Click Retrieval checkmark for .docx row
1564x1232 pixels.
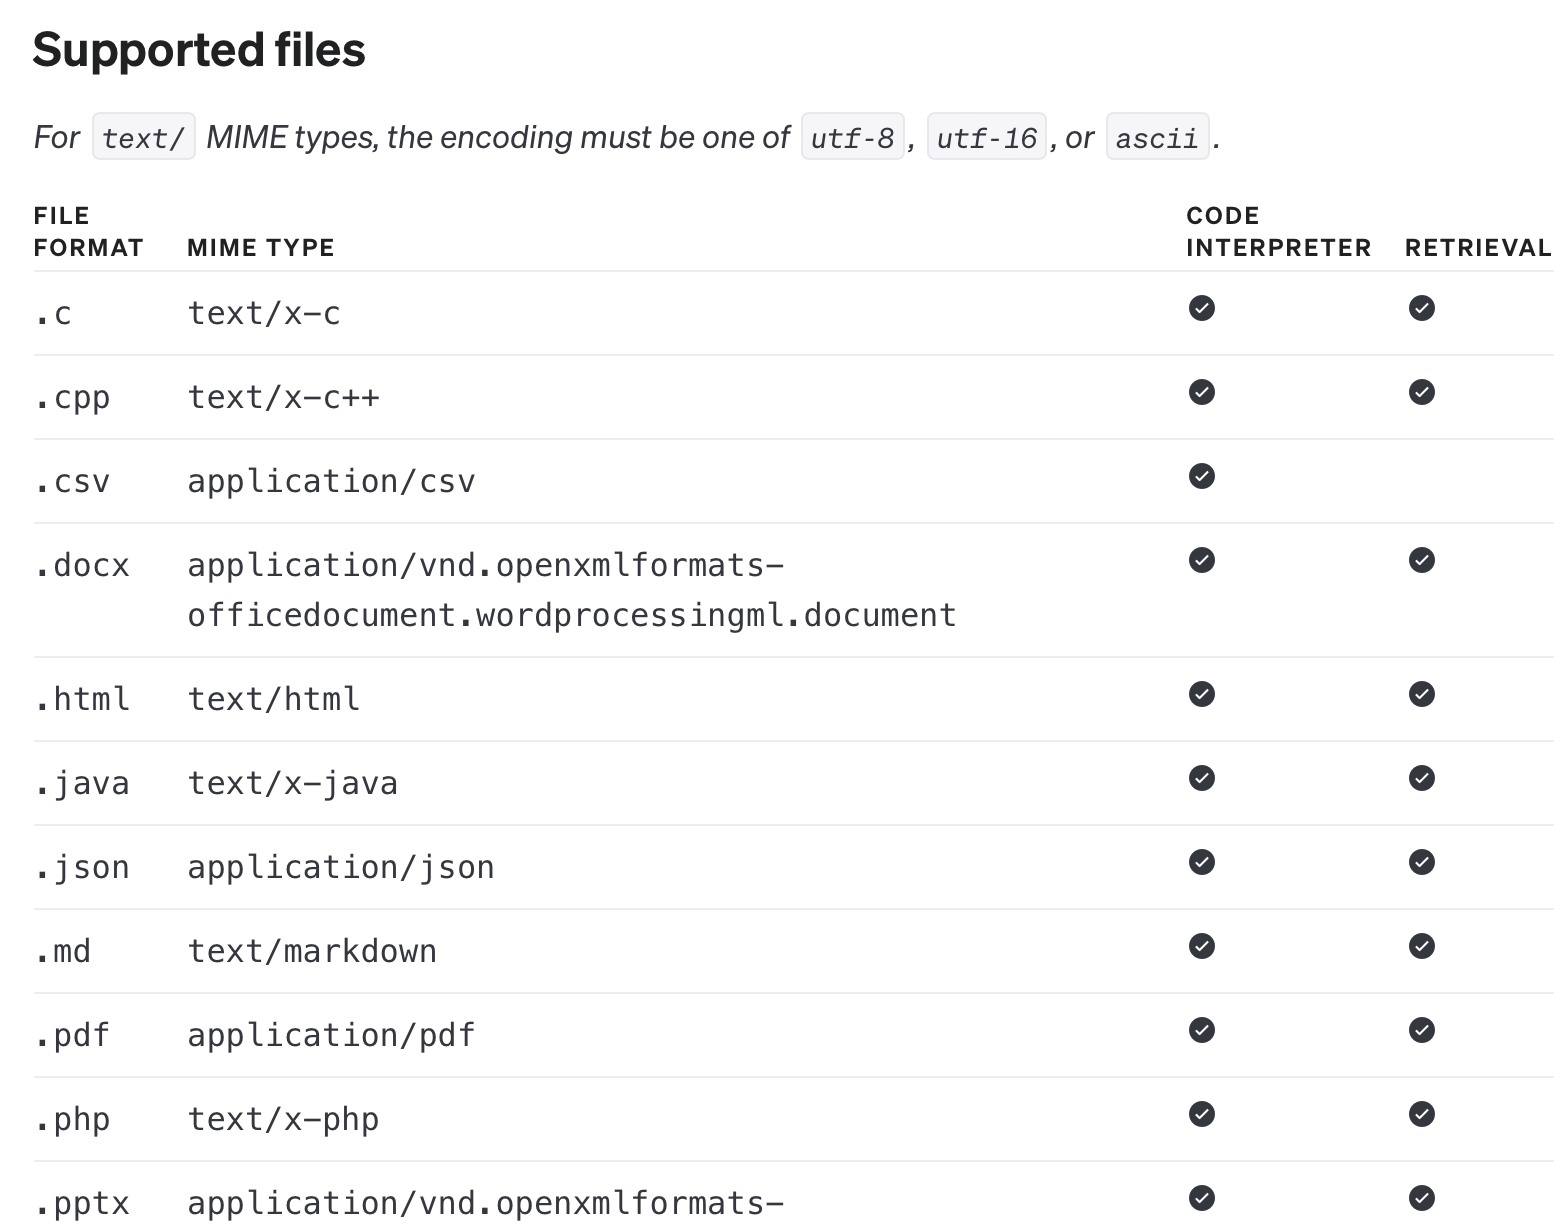click(1421, 560)
